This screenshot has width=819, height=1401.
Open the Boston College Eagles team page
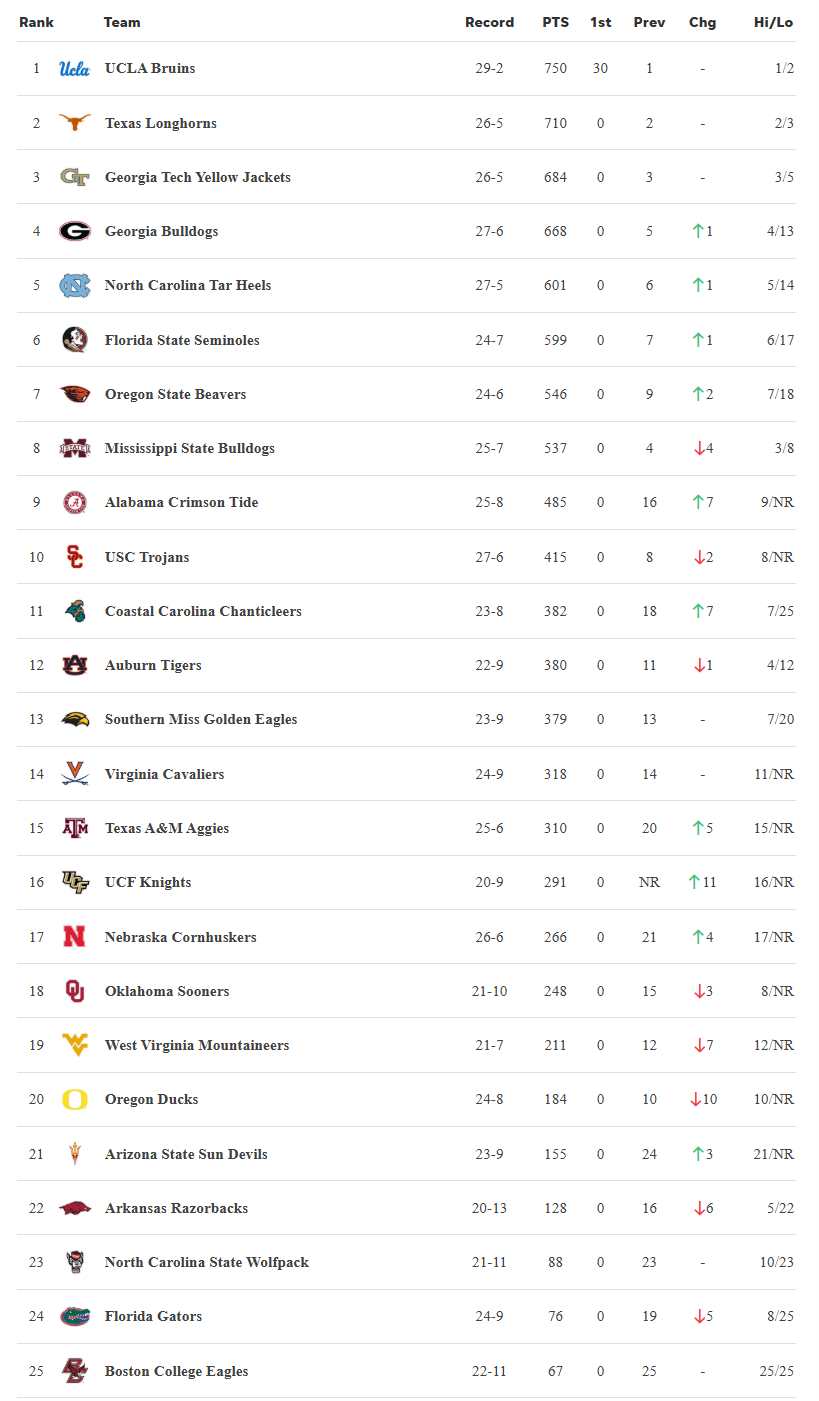(x=176, y=1371)
